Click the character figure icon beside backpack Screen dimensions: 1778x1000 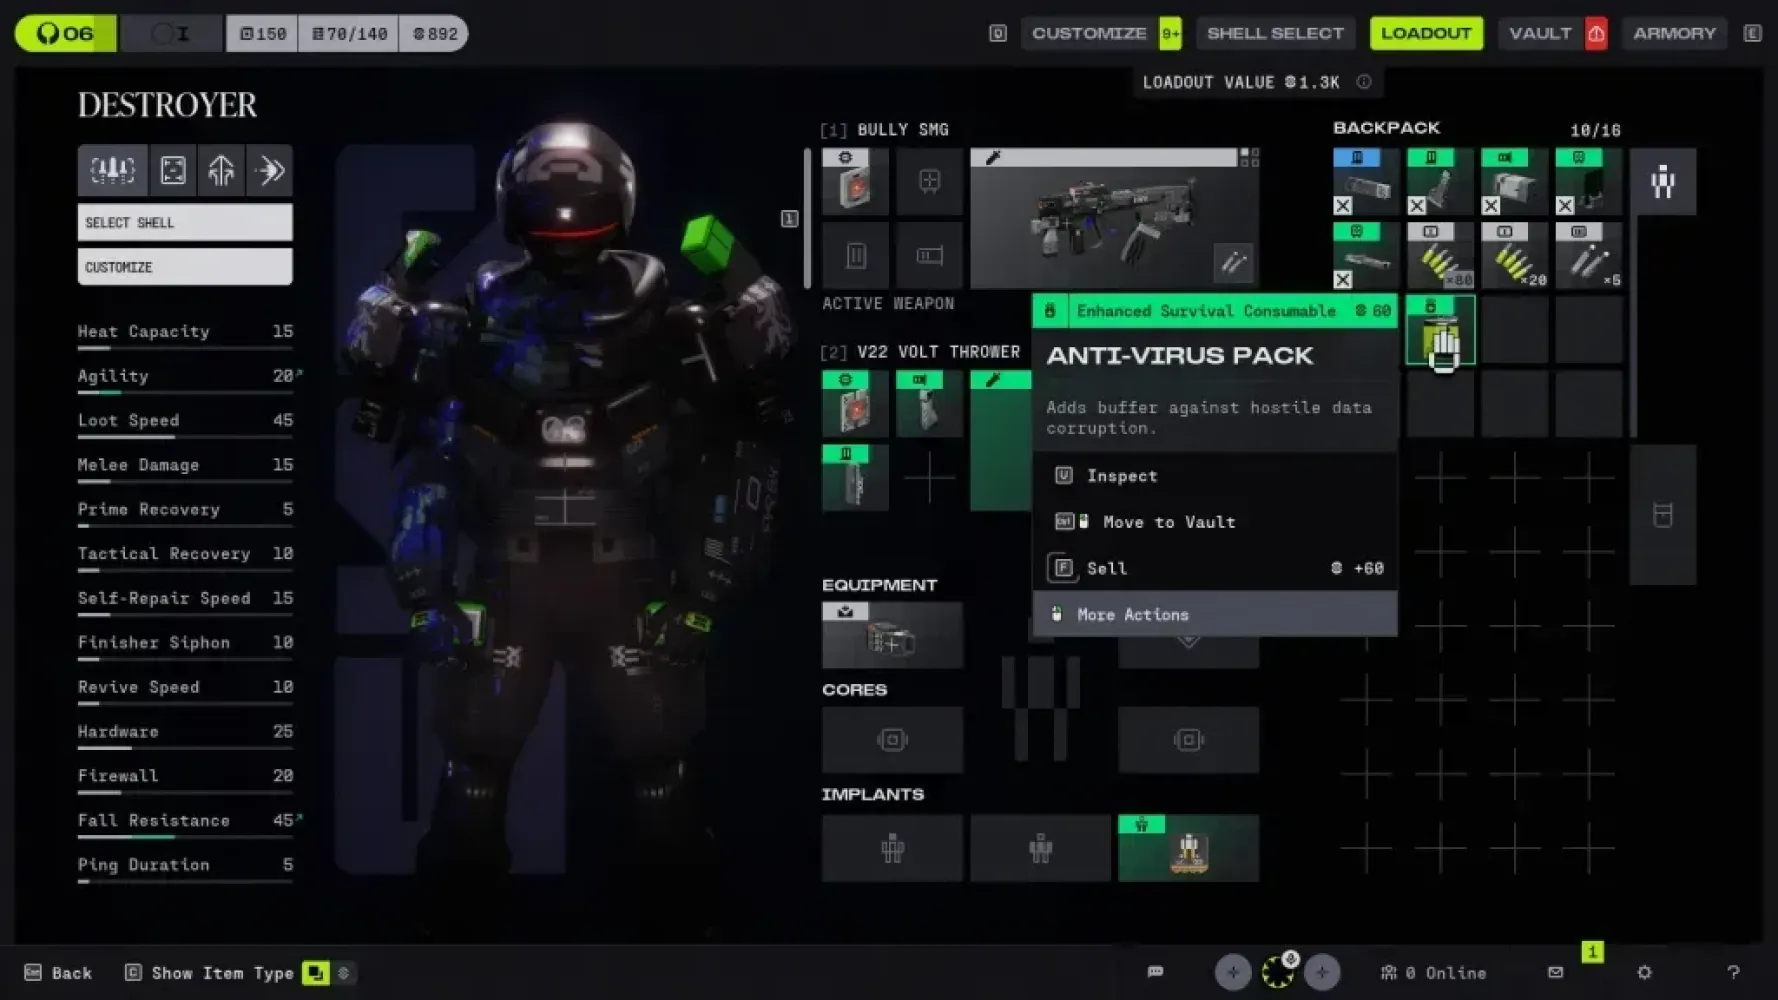[1662, 182]
